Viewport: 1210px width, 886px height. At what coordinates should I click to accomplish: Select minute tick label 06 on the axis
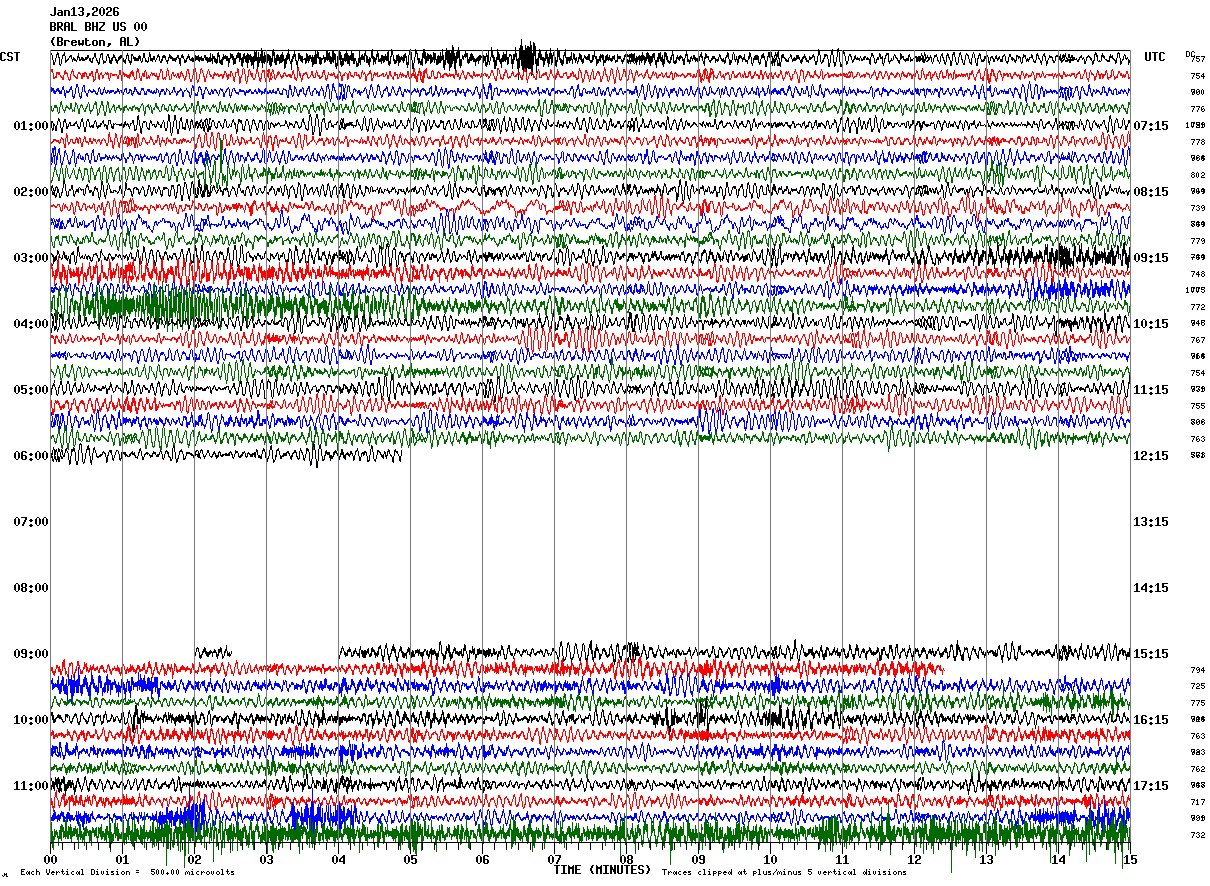[482, 860]
